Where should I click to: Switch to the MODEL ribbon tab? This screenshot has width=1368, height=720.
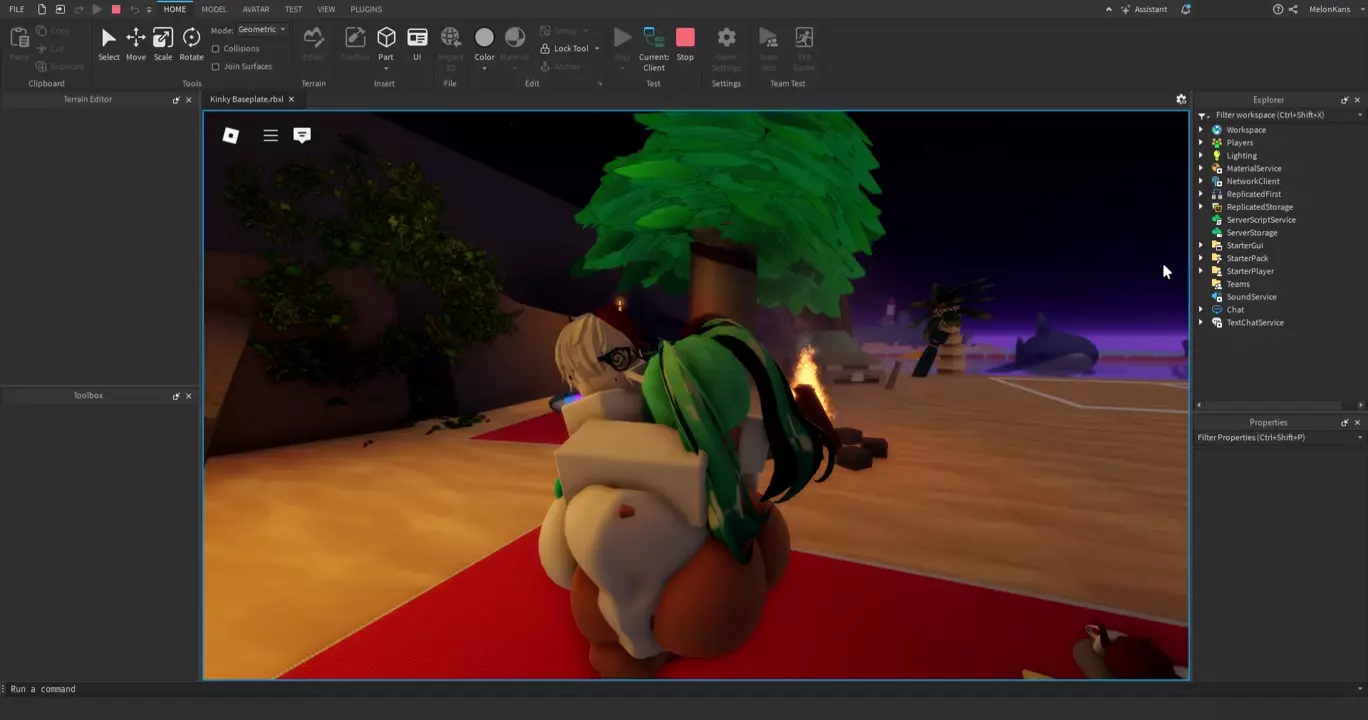214,9
